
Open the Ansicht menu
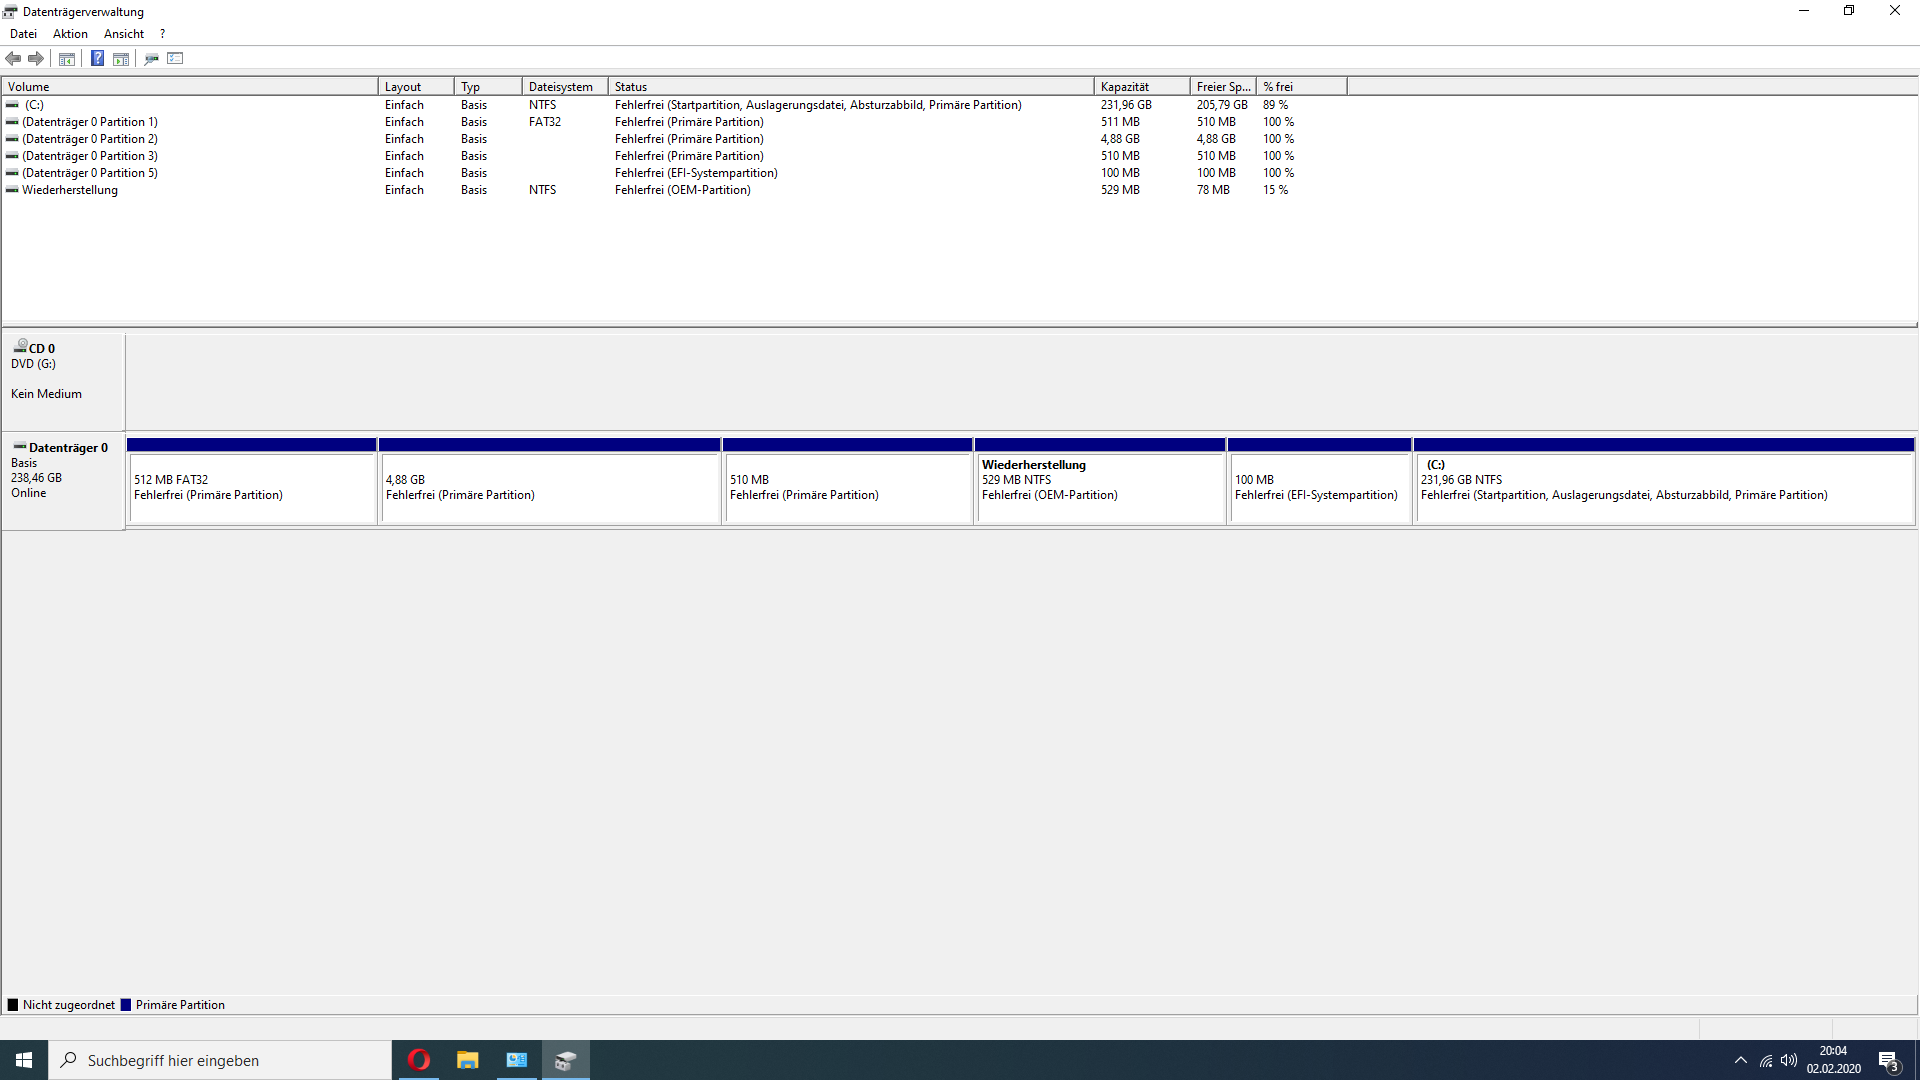124,34
